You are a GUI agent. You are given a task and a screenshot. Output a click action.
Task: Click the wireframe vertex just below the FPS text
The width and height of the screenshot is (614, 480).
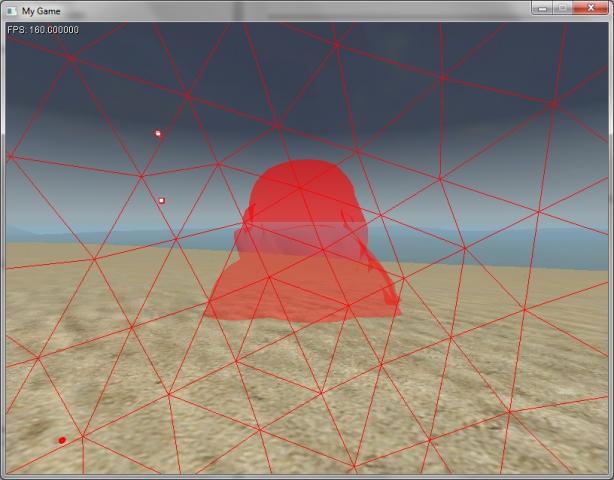click(x=71, y=58)
